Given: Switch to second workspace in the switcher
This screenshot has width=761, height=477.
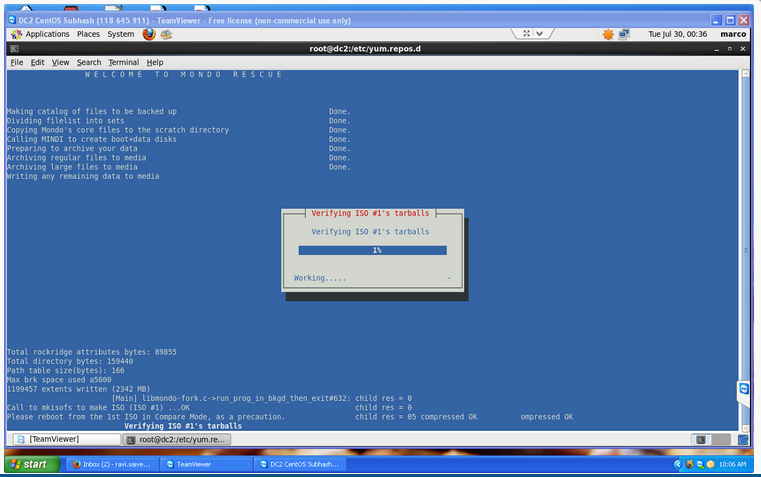Looking at the screenshot, I should [x=717, y=439].
